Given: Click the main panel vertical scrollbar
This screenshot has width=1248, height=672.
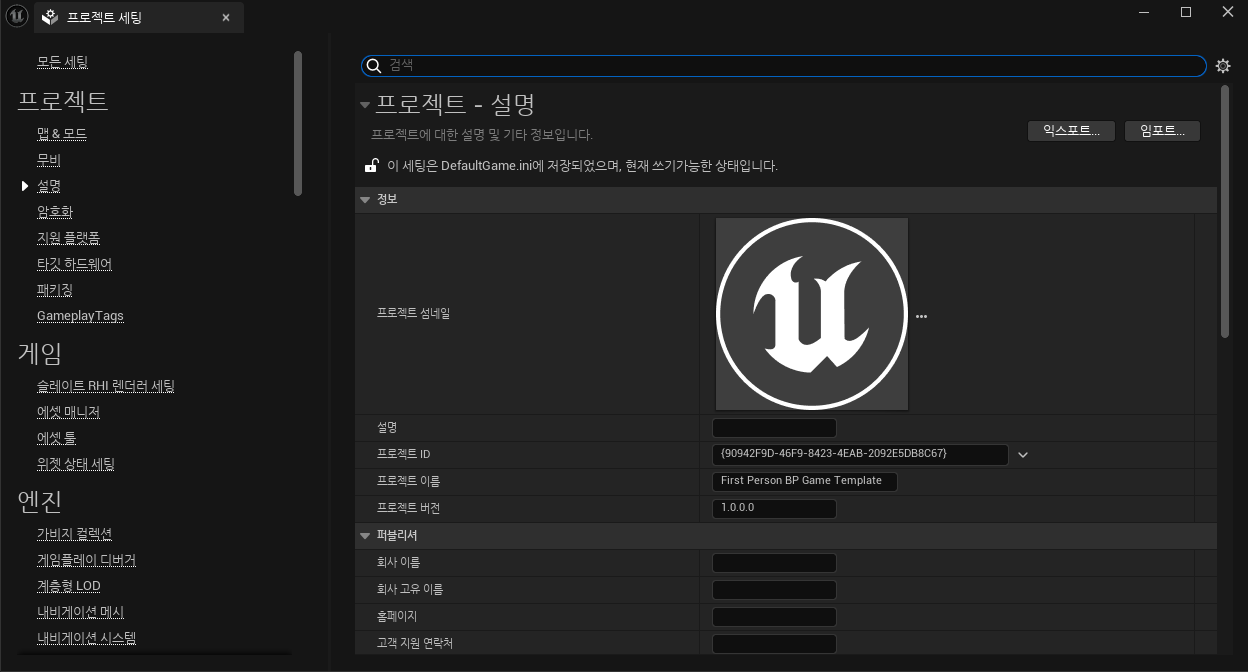Looking at the screenshot, I should [1225, 212].
